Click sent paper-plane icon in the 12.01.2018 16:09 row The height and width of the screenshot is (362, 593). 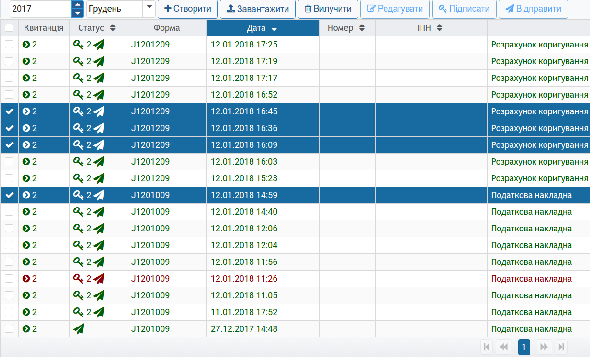coord(99,145)
